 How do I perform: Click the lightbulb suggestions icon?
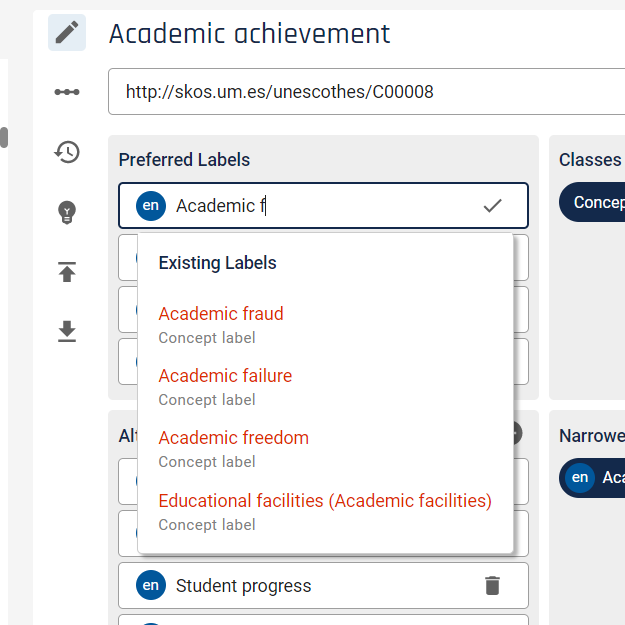coord(67,212)
